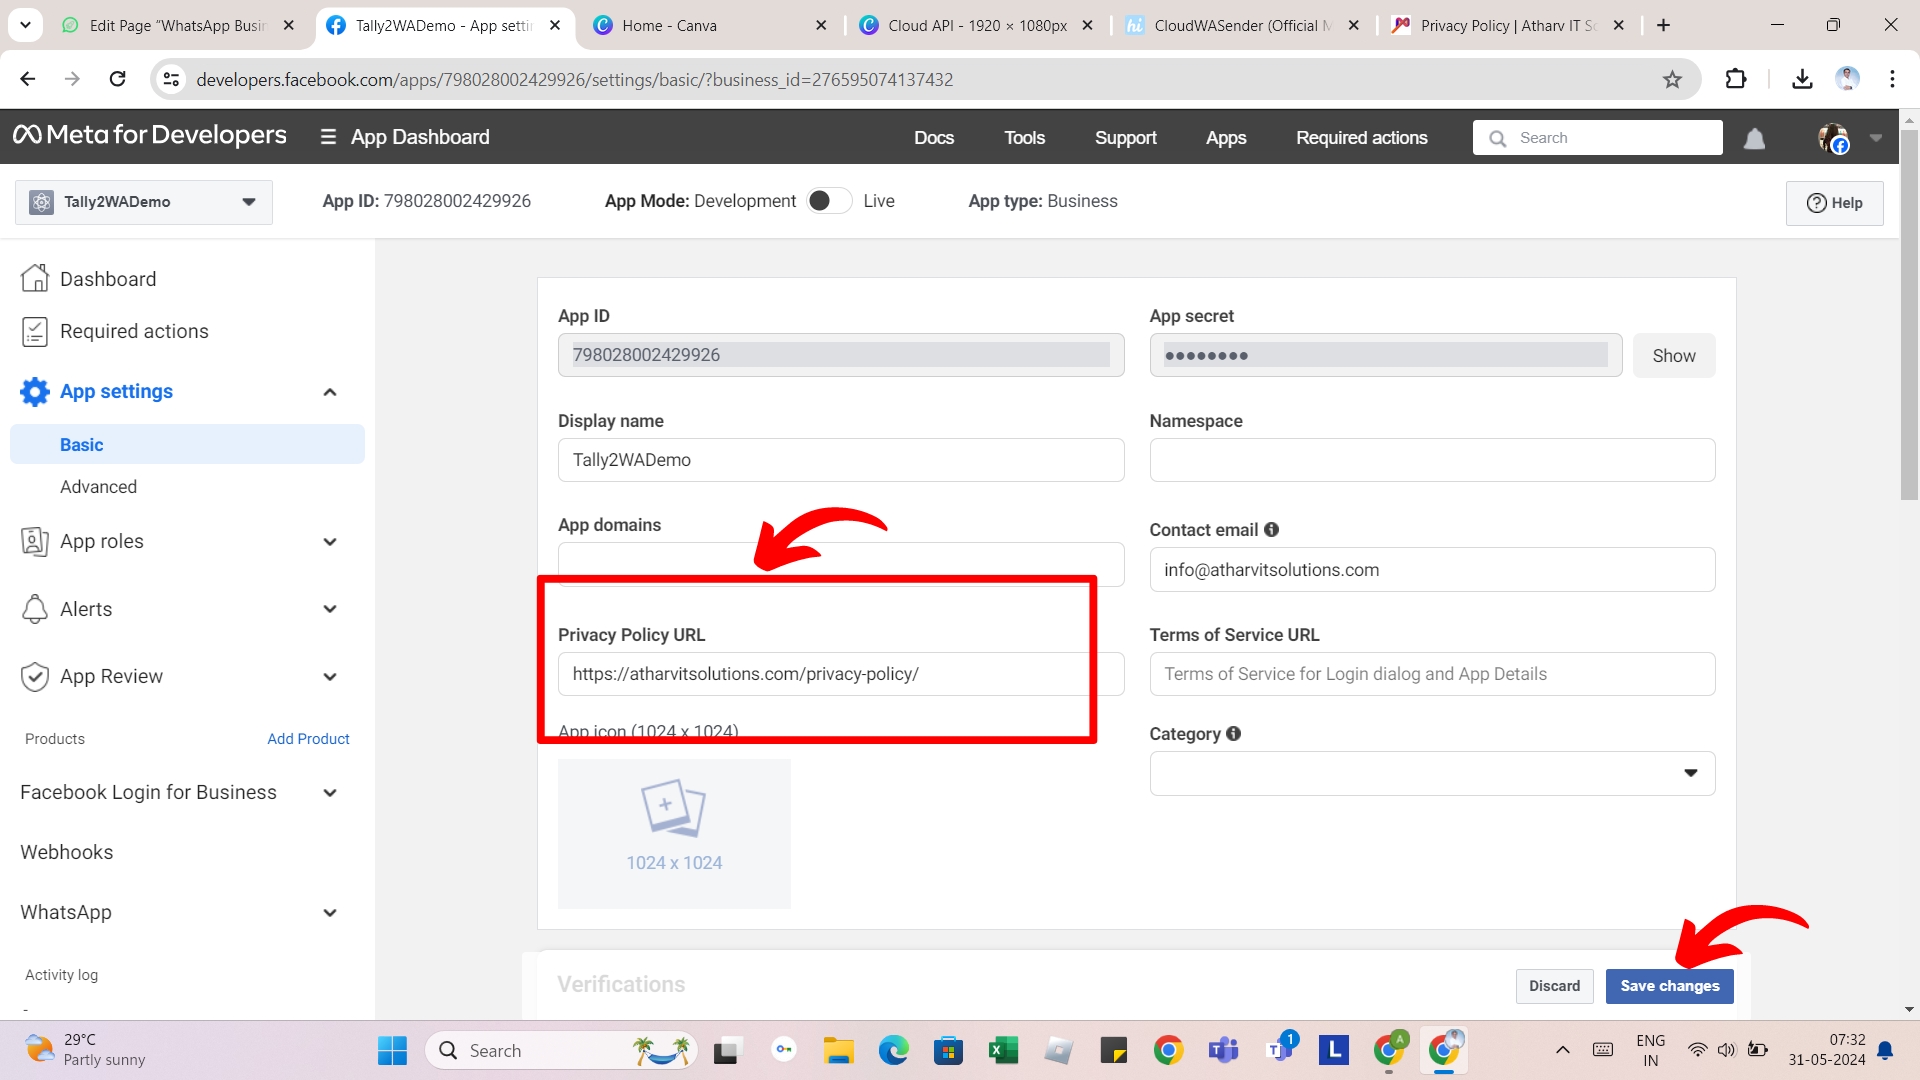
Task: Open Excel from the taskbar
Action: pos(1003,1050)
